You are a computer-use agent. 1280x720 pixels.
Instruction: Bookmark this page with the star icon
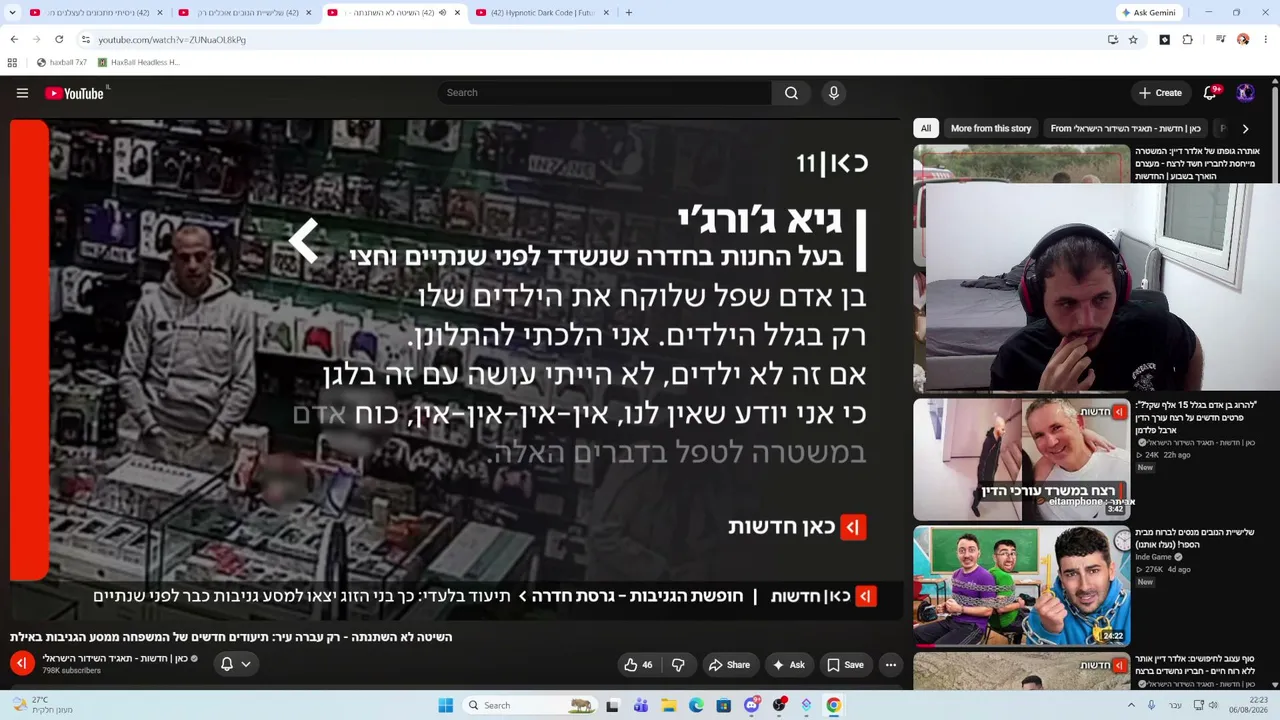coord(1133,40)
